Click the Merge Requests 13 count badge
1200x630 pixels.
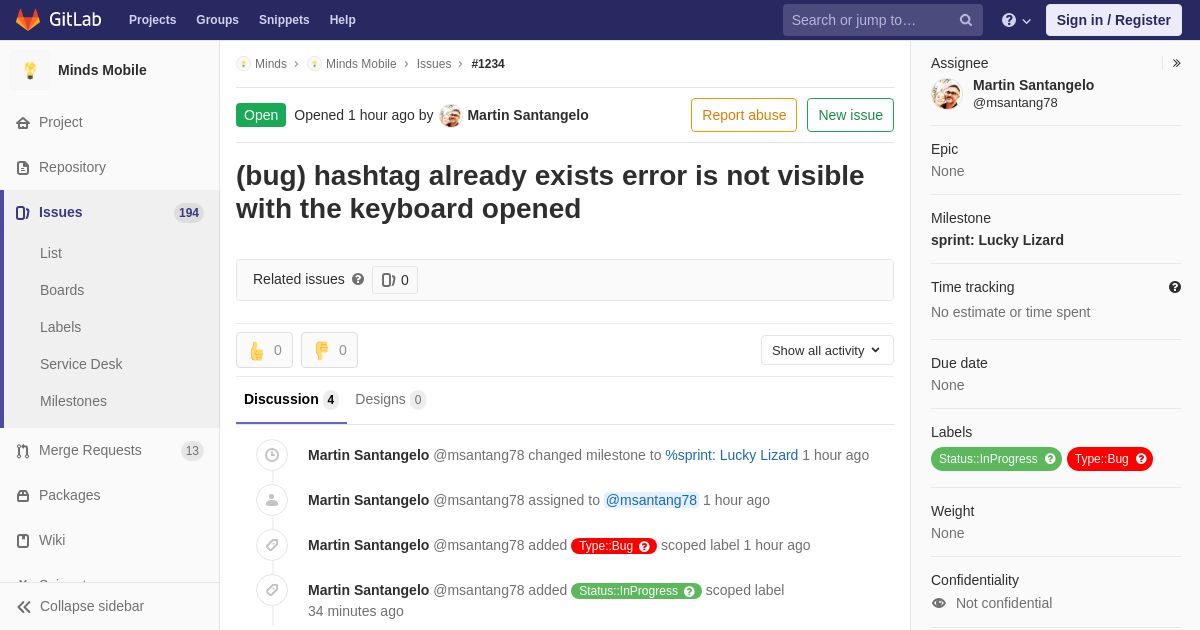pos(192,451)
